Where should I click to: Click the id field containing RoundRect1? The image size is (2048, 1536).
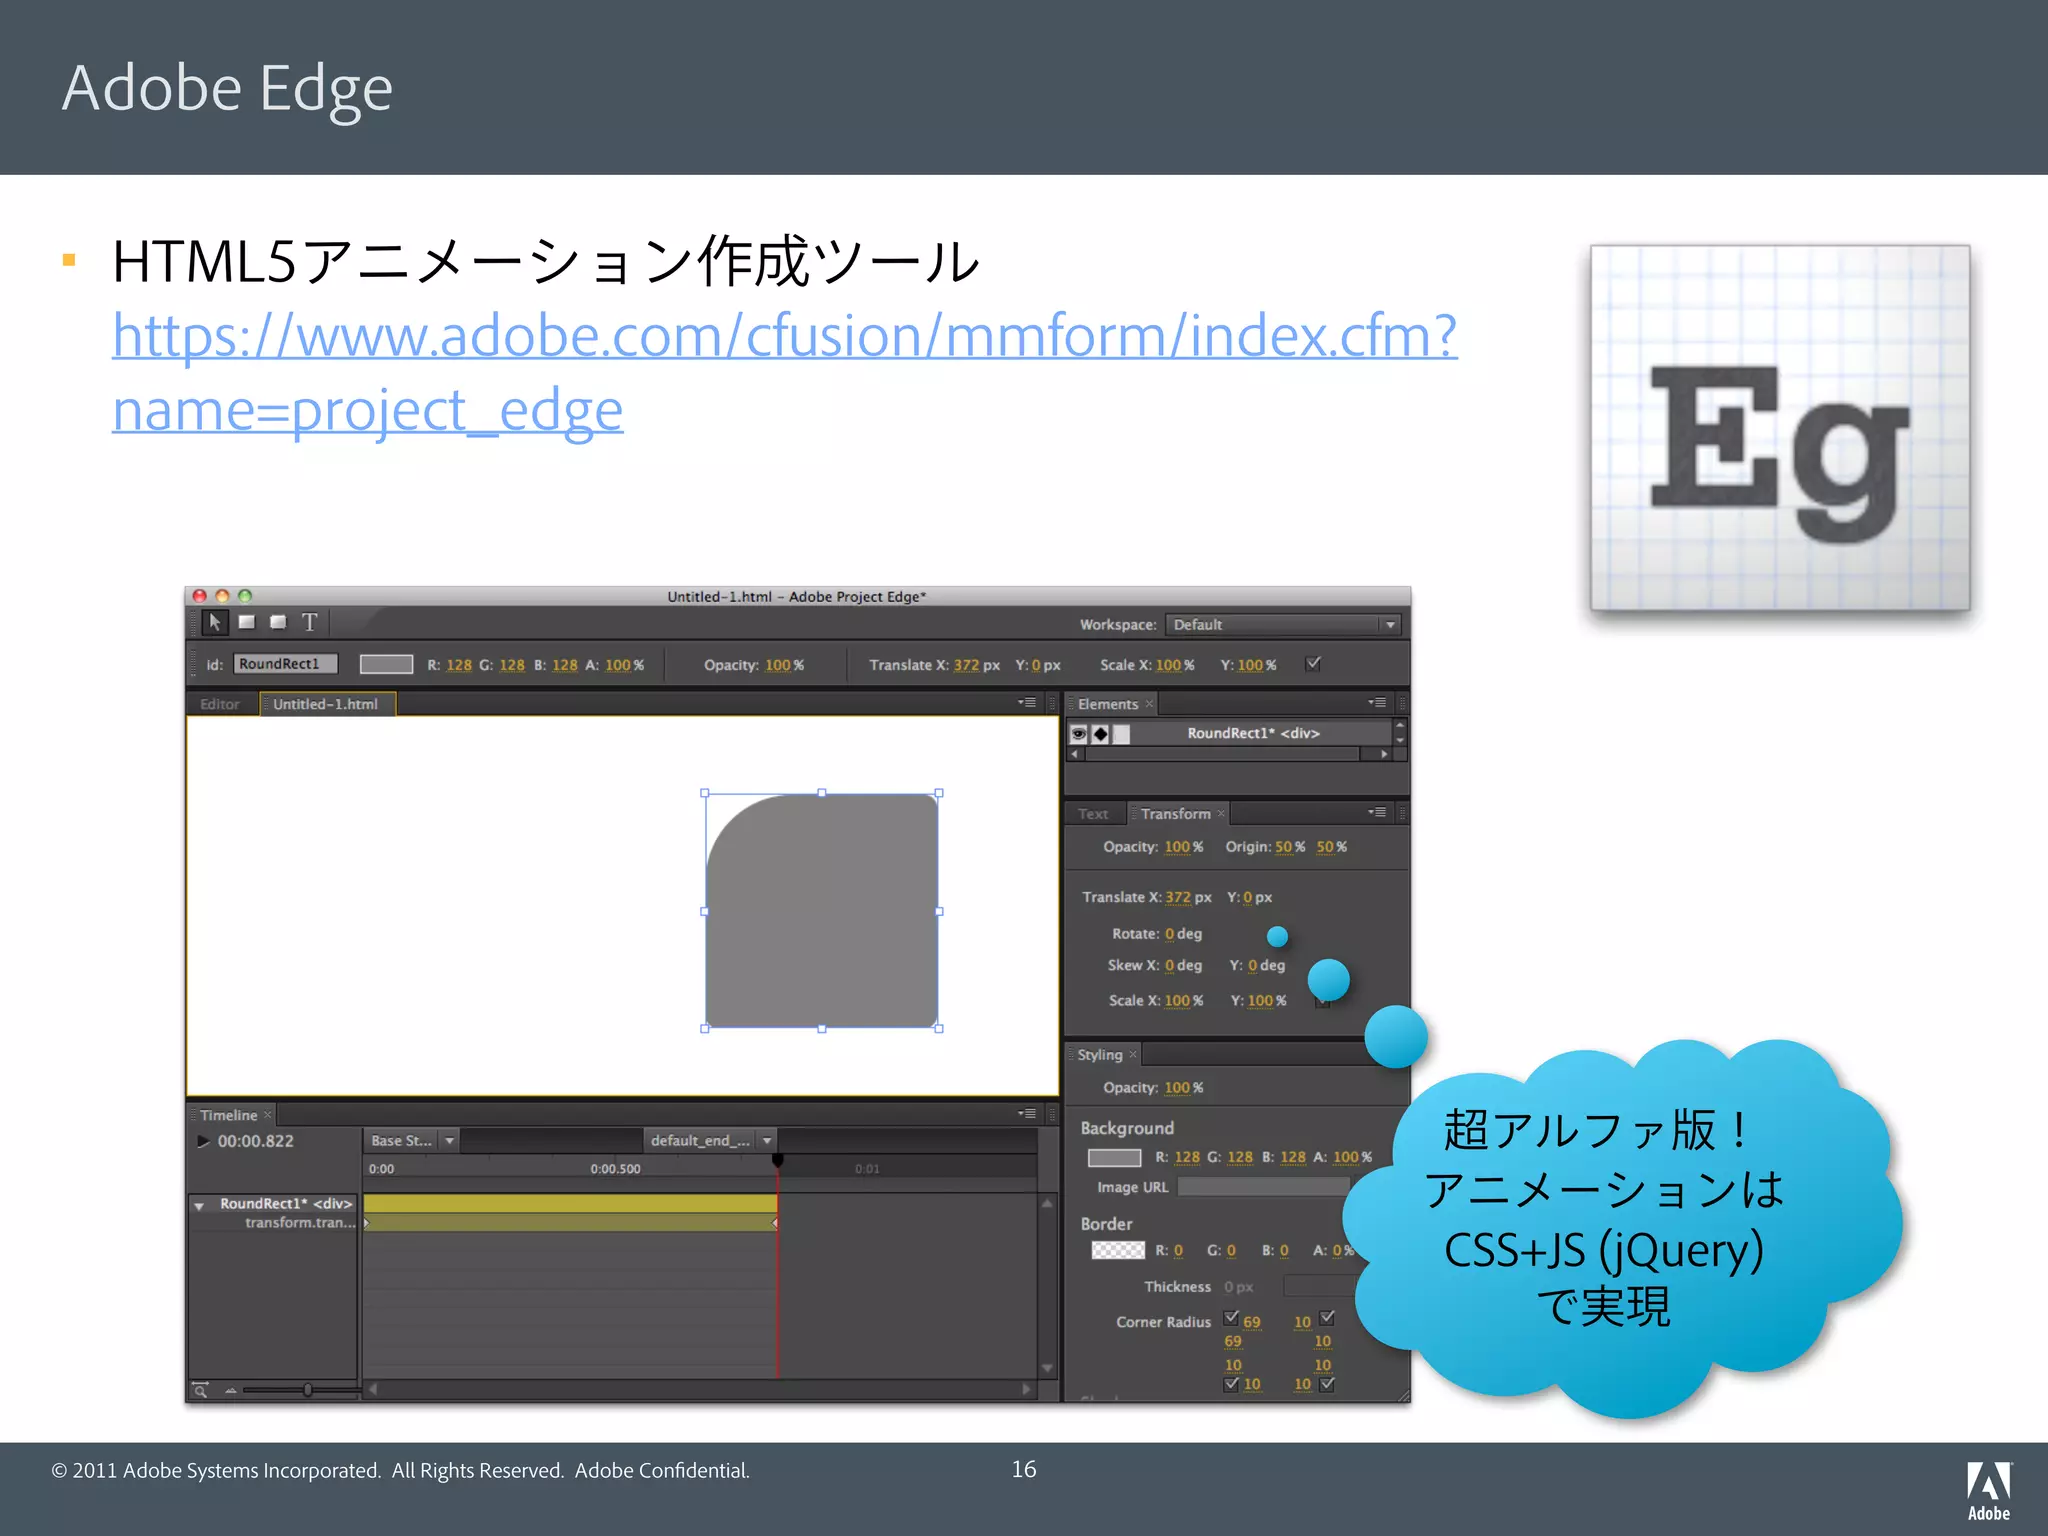[x=285, y=664]
